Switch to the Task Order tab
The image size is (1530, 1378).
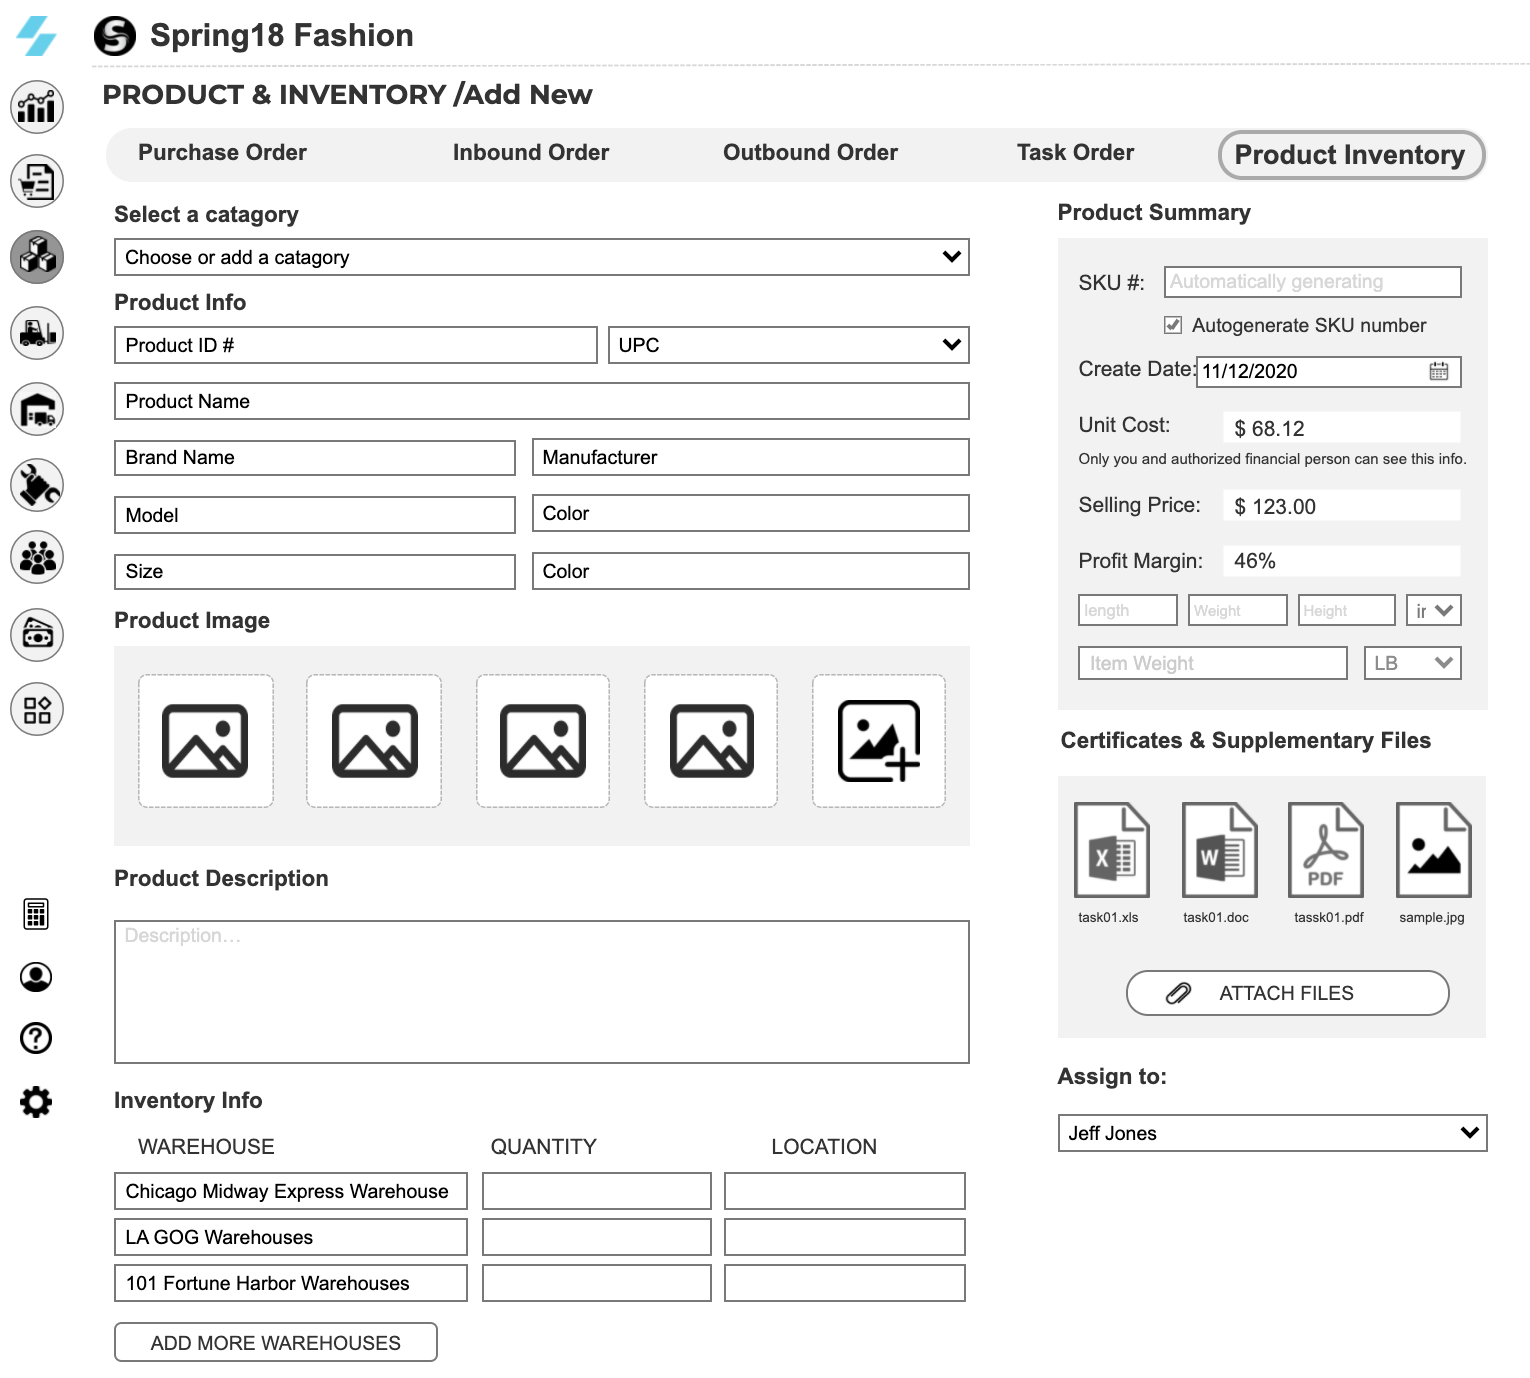[1075, 153]
